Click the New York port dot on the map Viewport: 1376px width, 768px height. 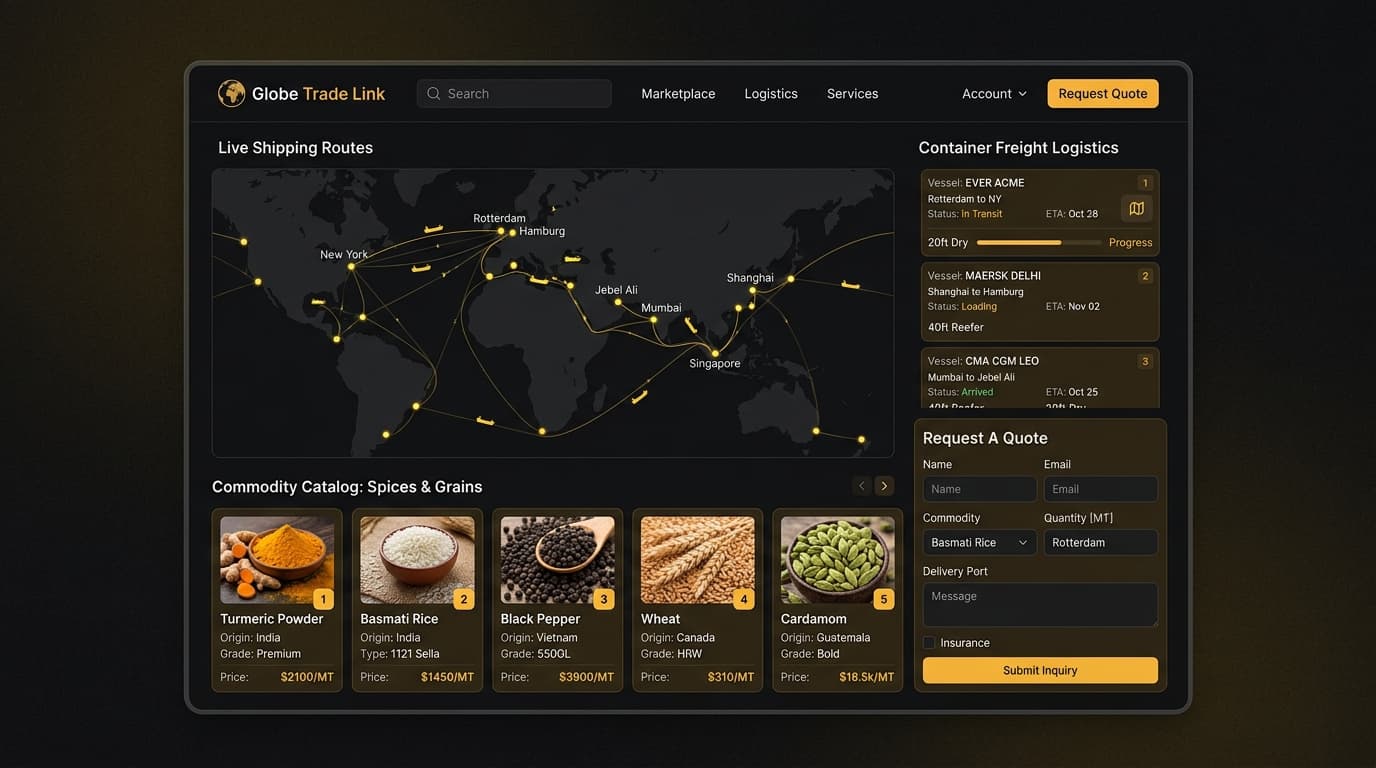point(350,268)
